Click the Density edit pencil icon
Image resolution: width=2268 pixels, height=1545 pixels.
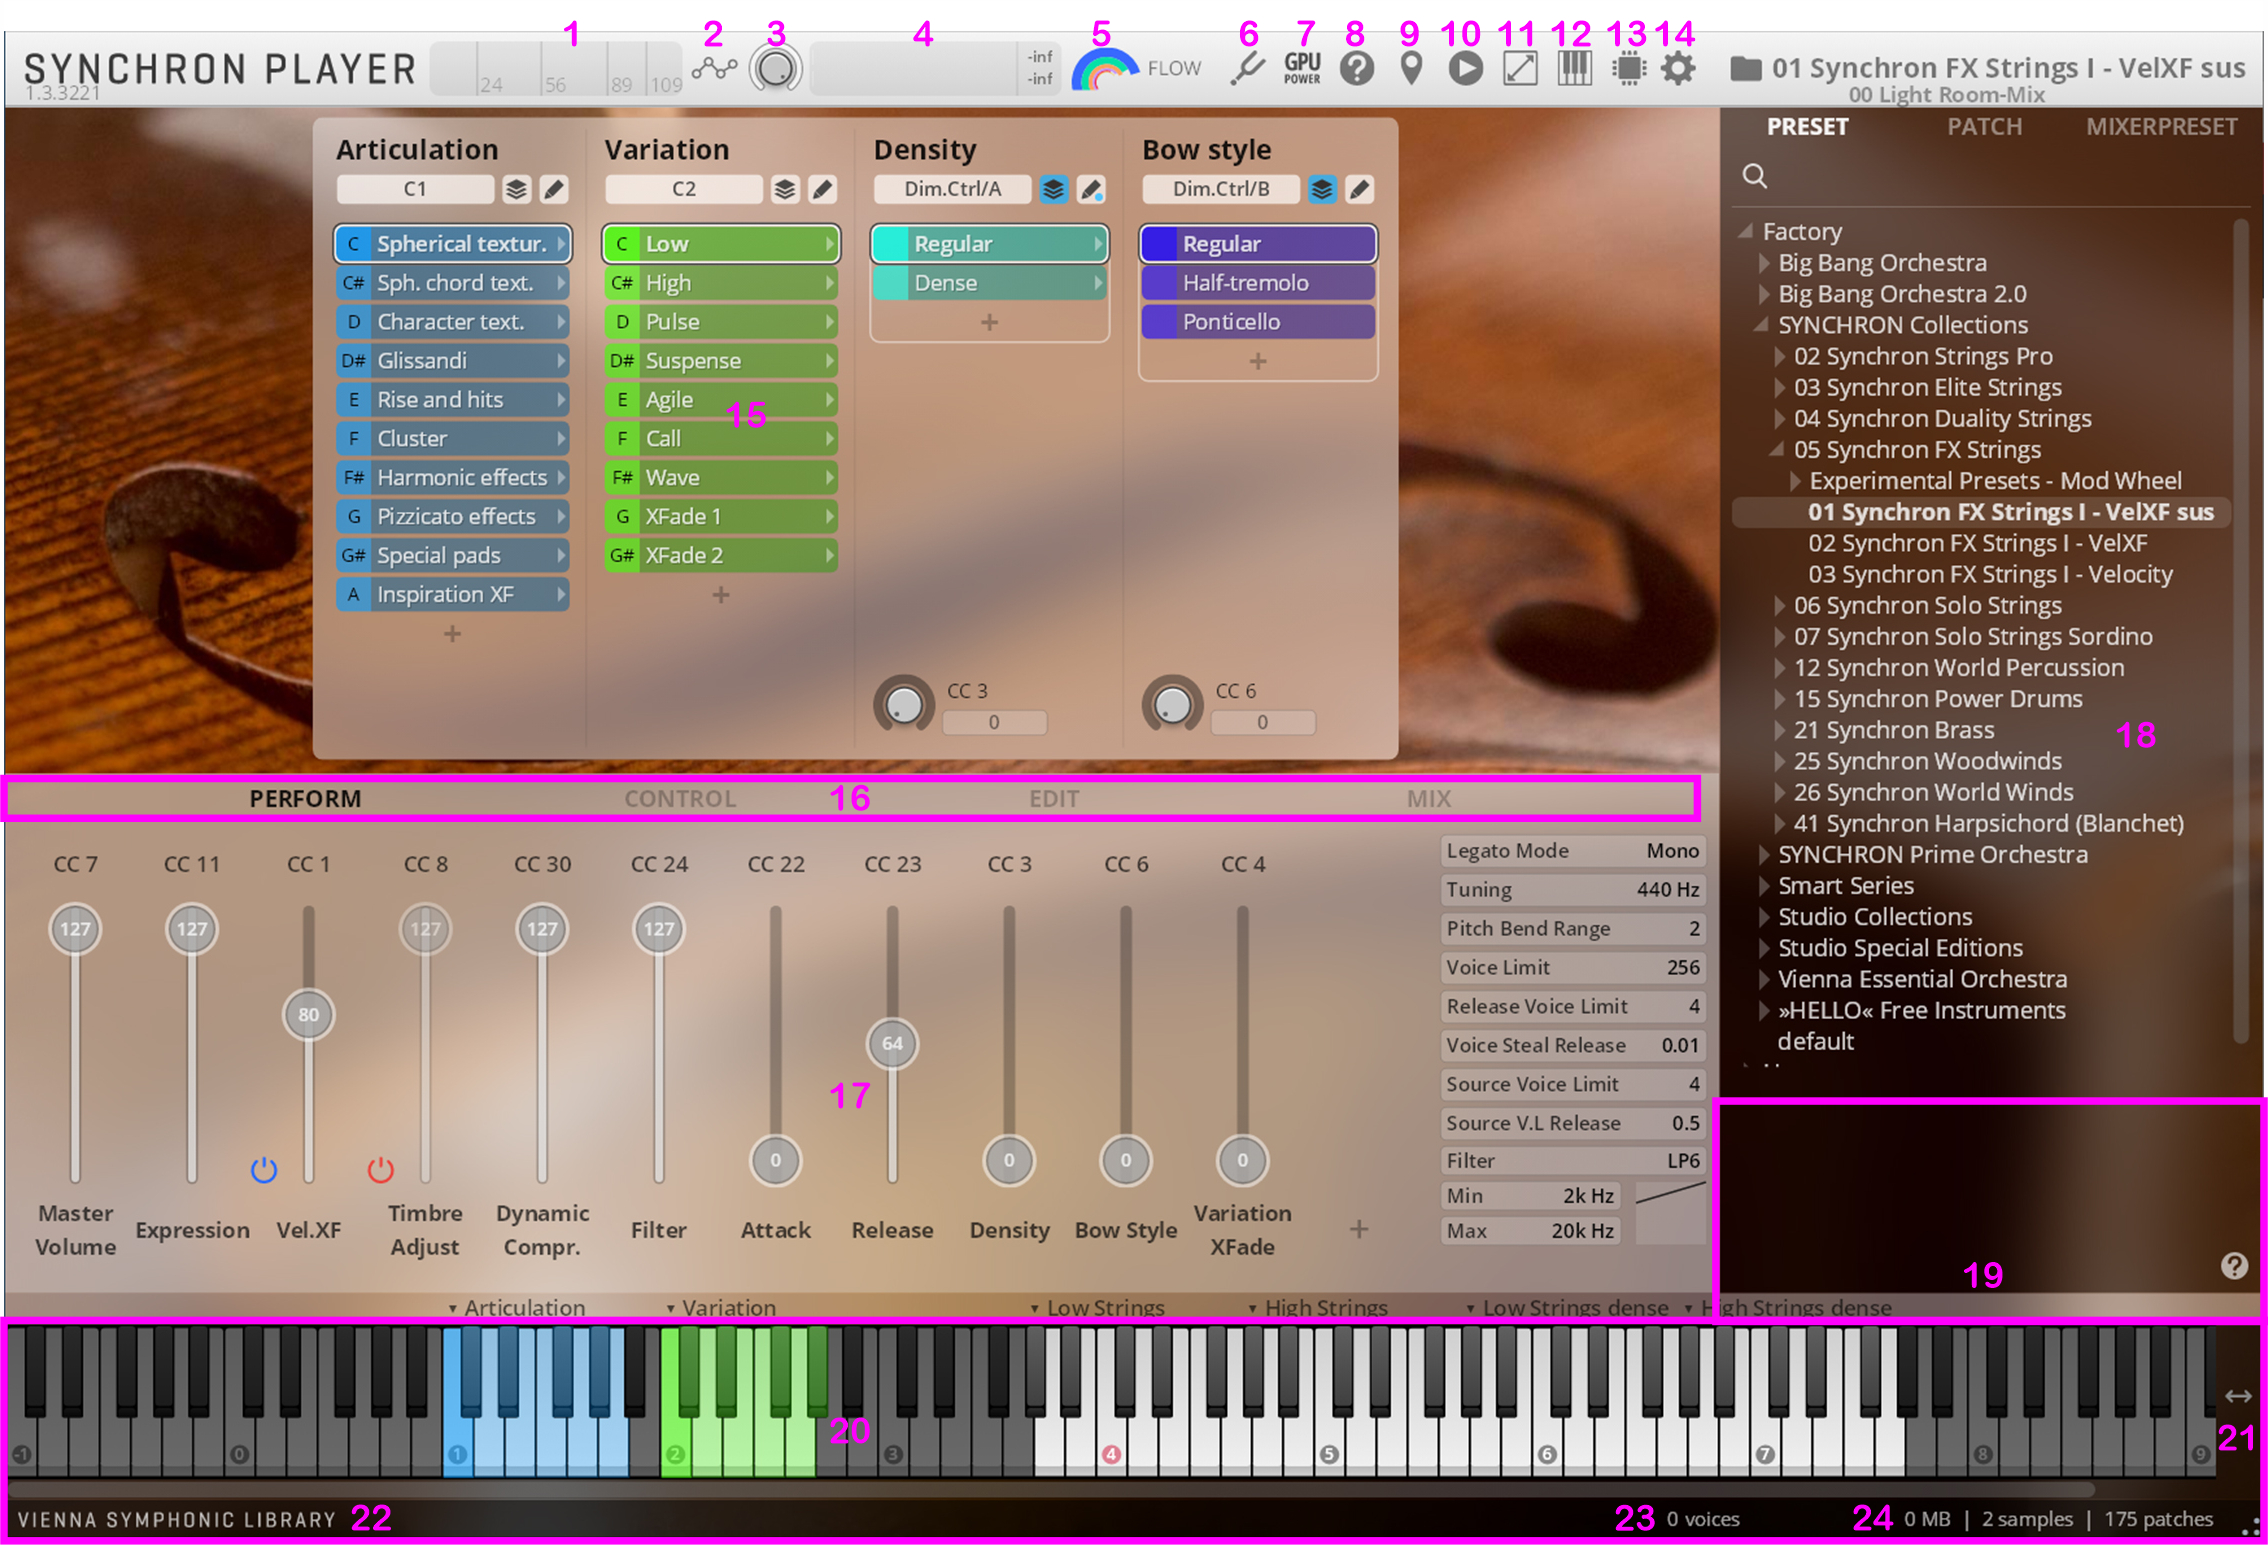click(1091, 189)
